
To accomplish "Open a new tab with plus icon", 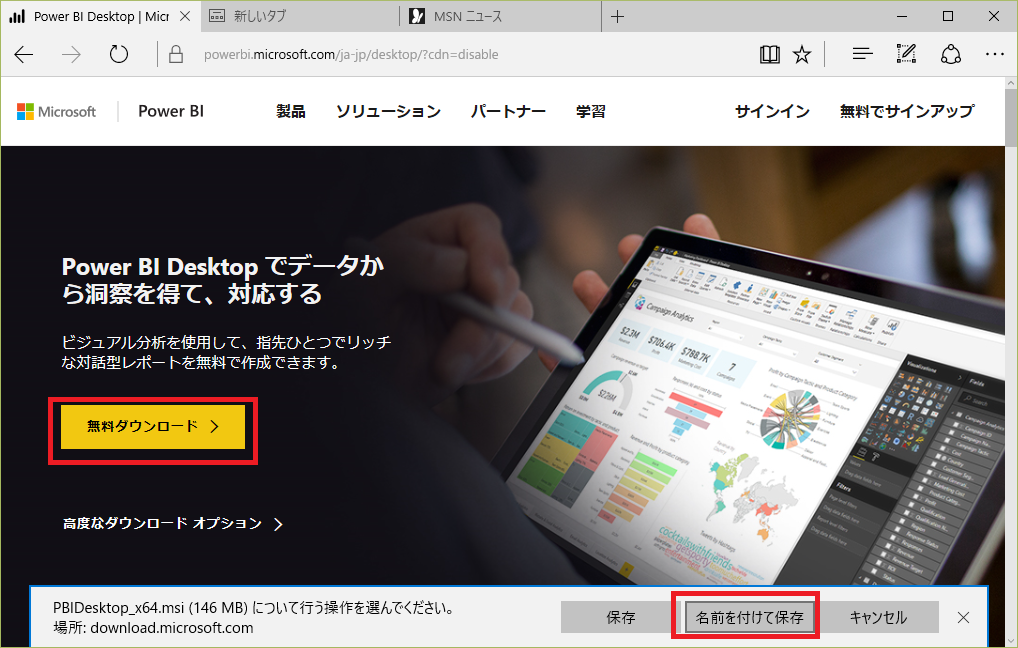I will [617, 17].
